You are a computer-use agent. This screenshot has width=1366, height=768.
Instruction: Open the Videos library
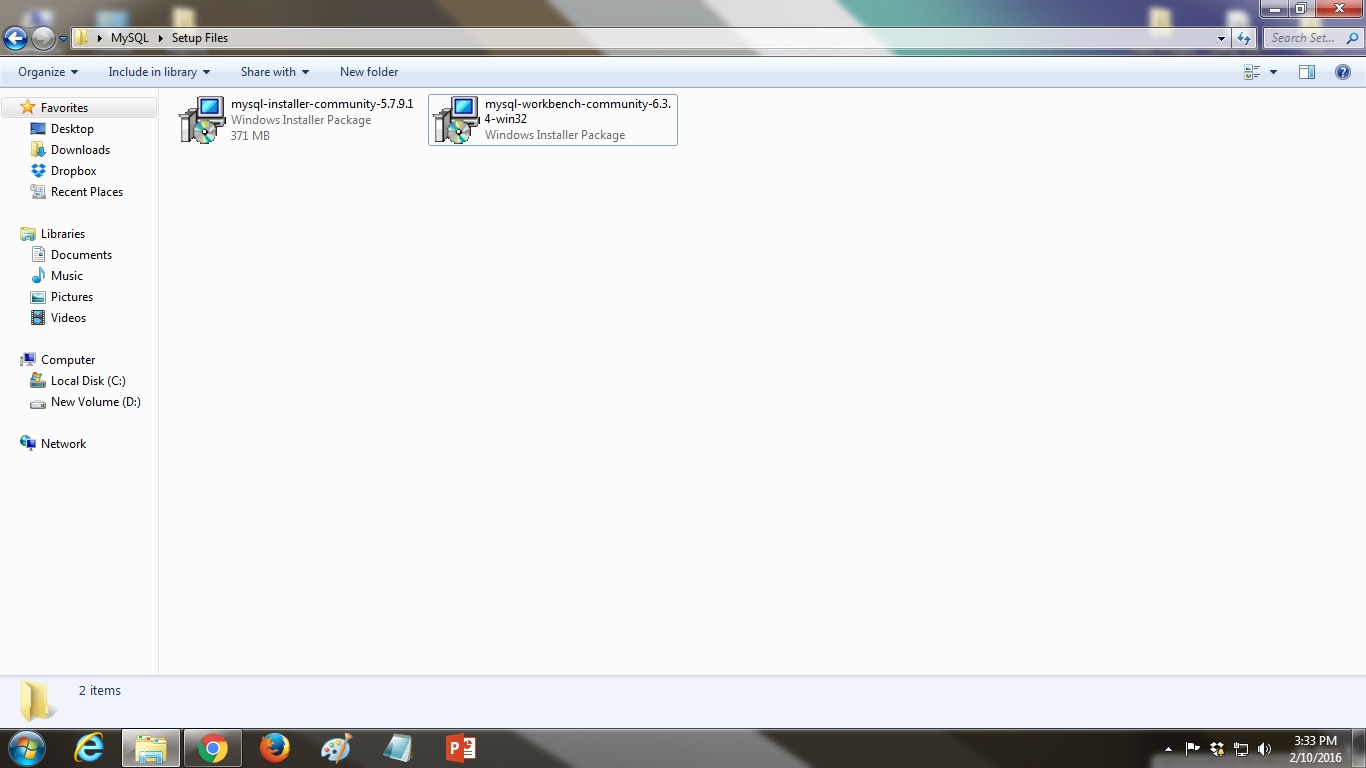pos(68,318)
